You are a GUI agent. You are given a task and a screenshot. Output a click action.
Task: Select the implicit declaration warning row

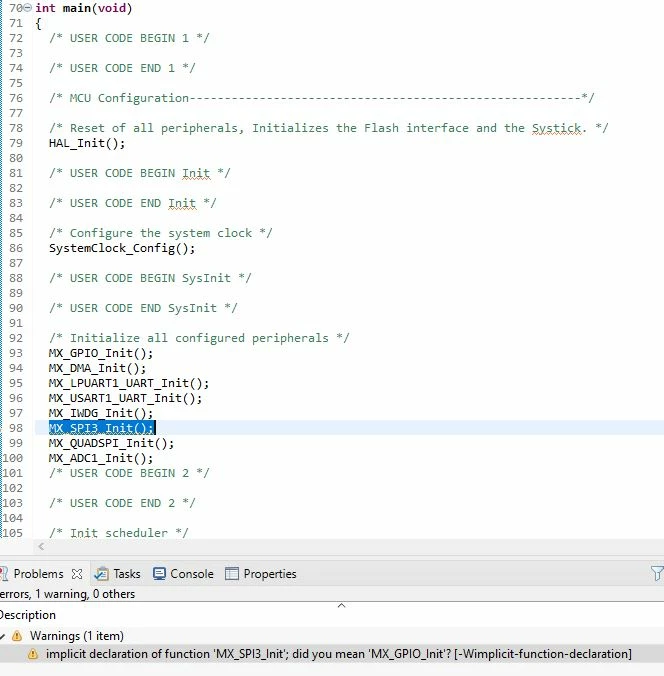332,654
